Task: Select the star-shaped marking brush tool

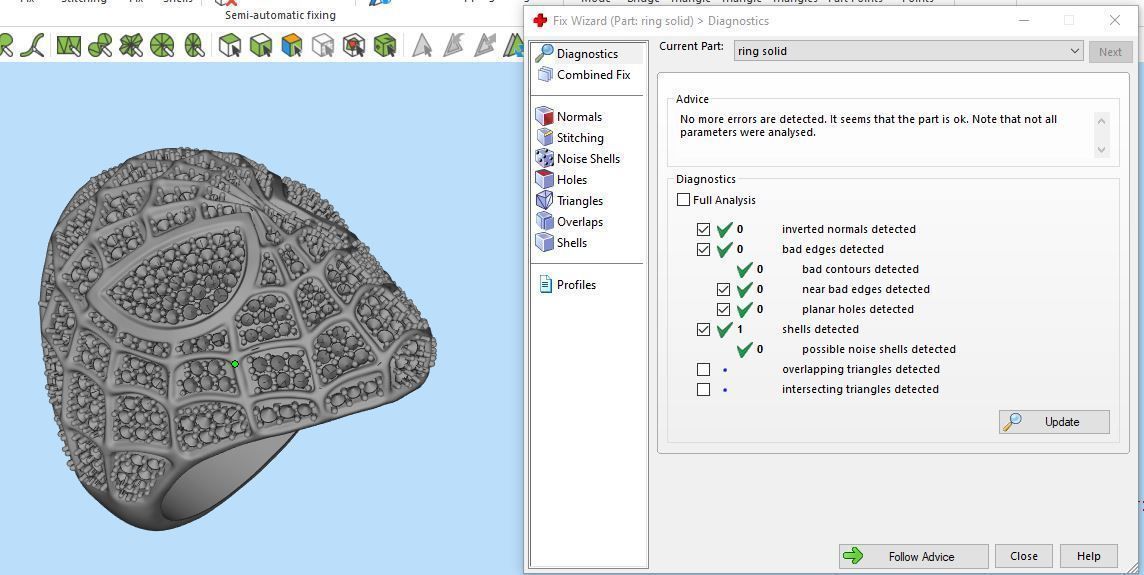Action: [x=131, y=46]
